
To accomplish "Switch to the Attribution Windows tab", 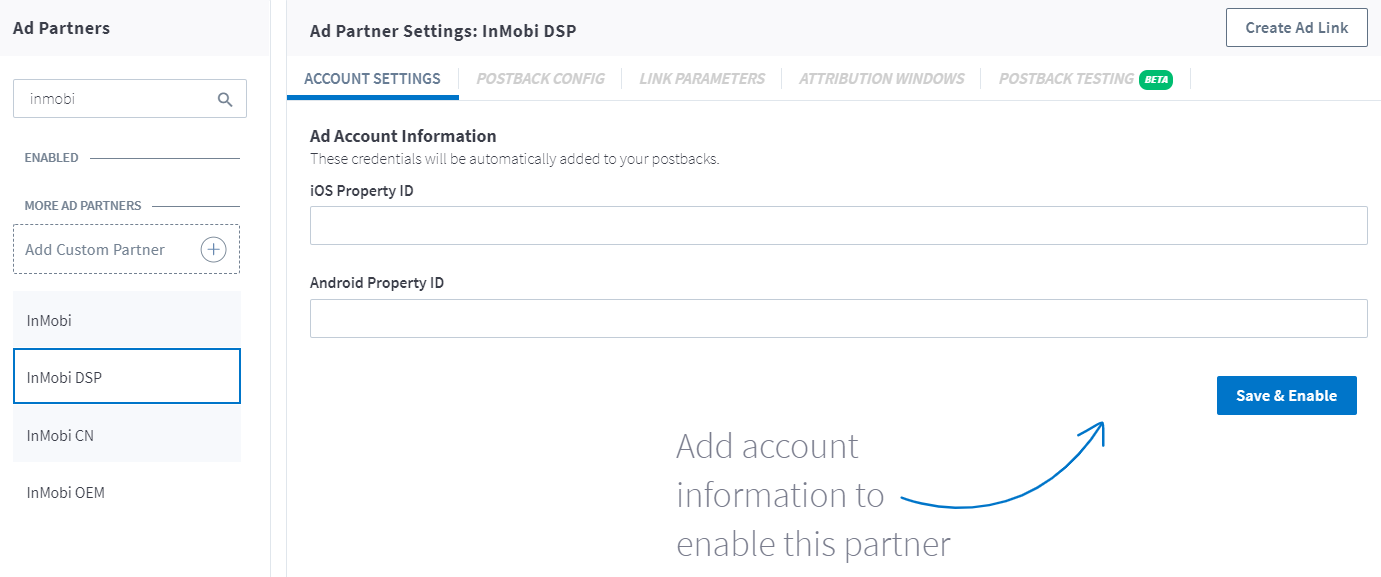I will coord(882,79).
